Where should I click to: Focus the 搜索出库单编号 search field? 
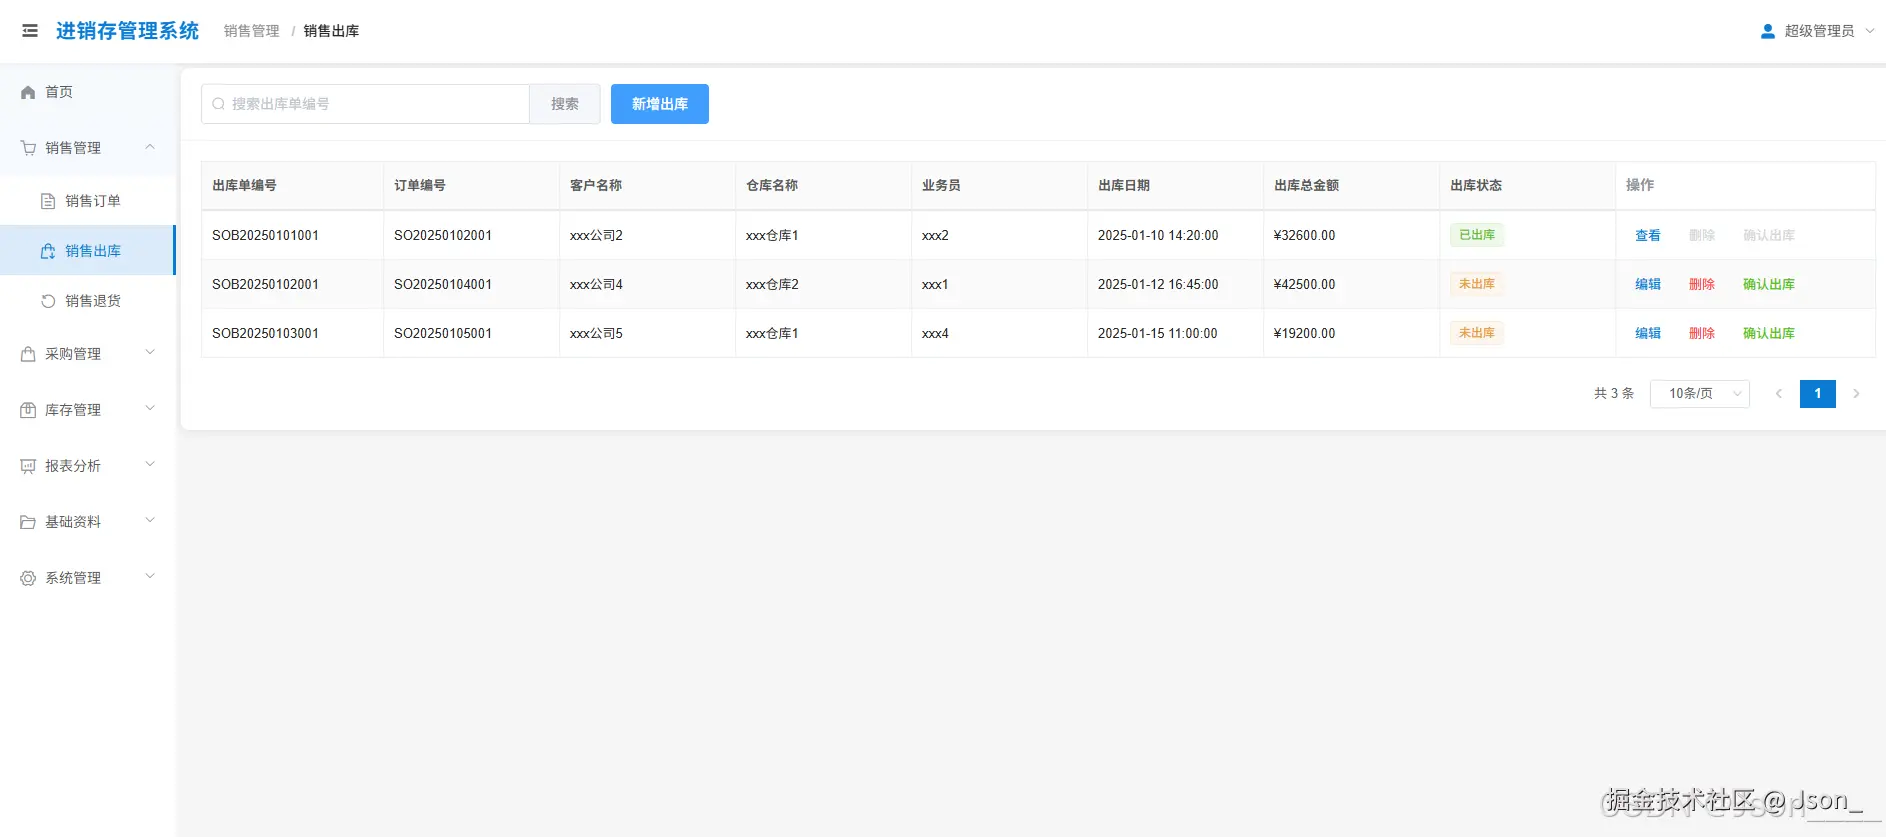point(365,104)
